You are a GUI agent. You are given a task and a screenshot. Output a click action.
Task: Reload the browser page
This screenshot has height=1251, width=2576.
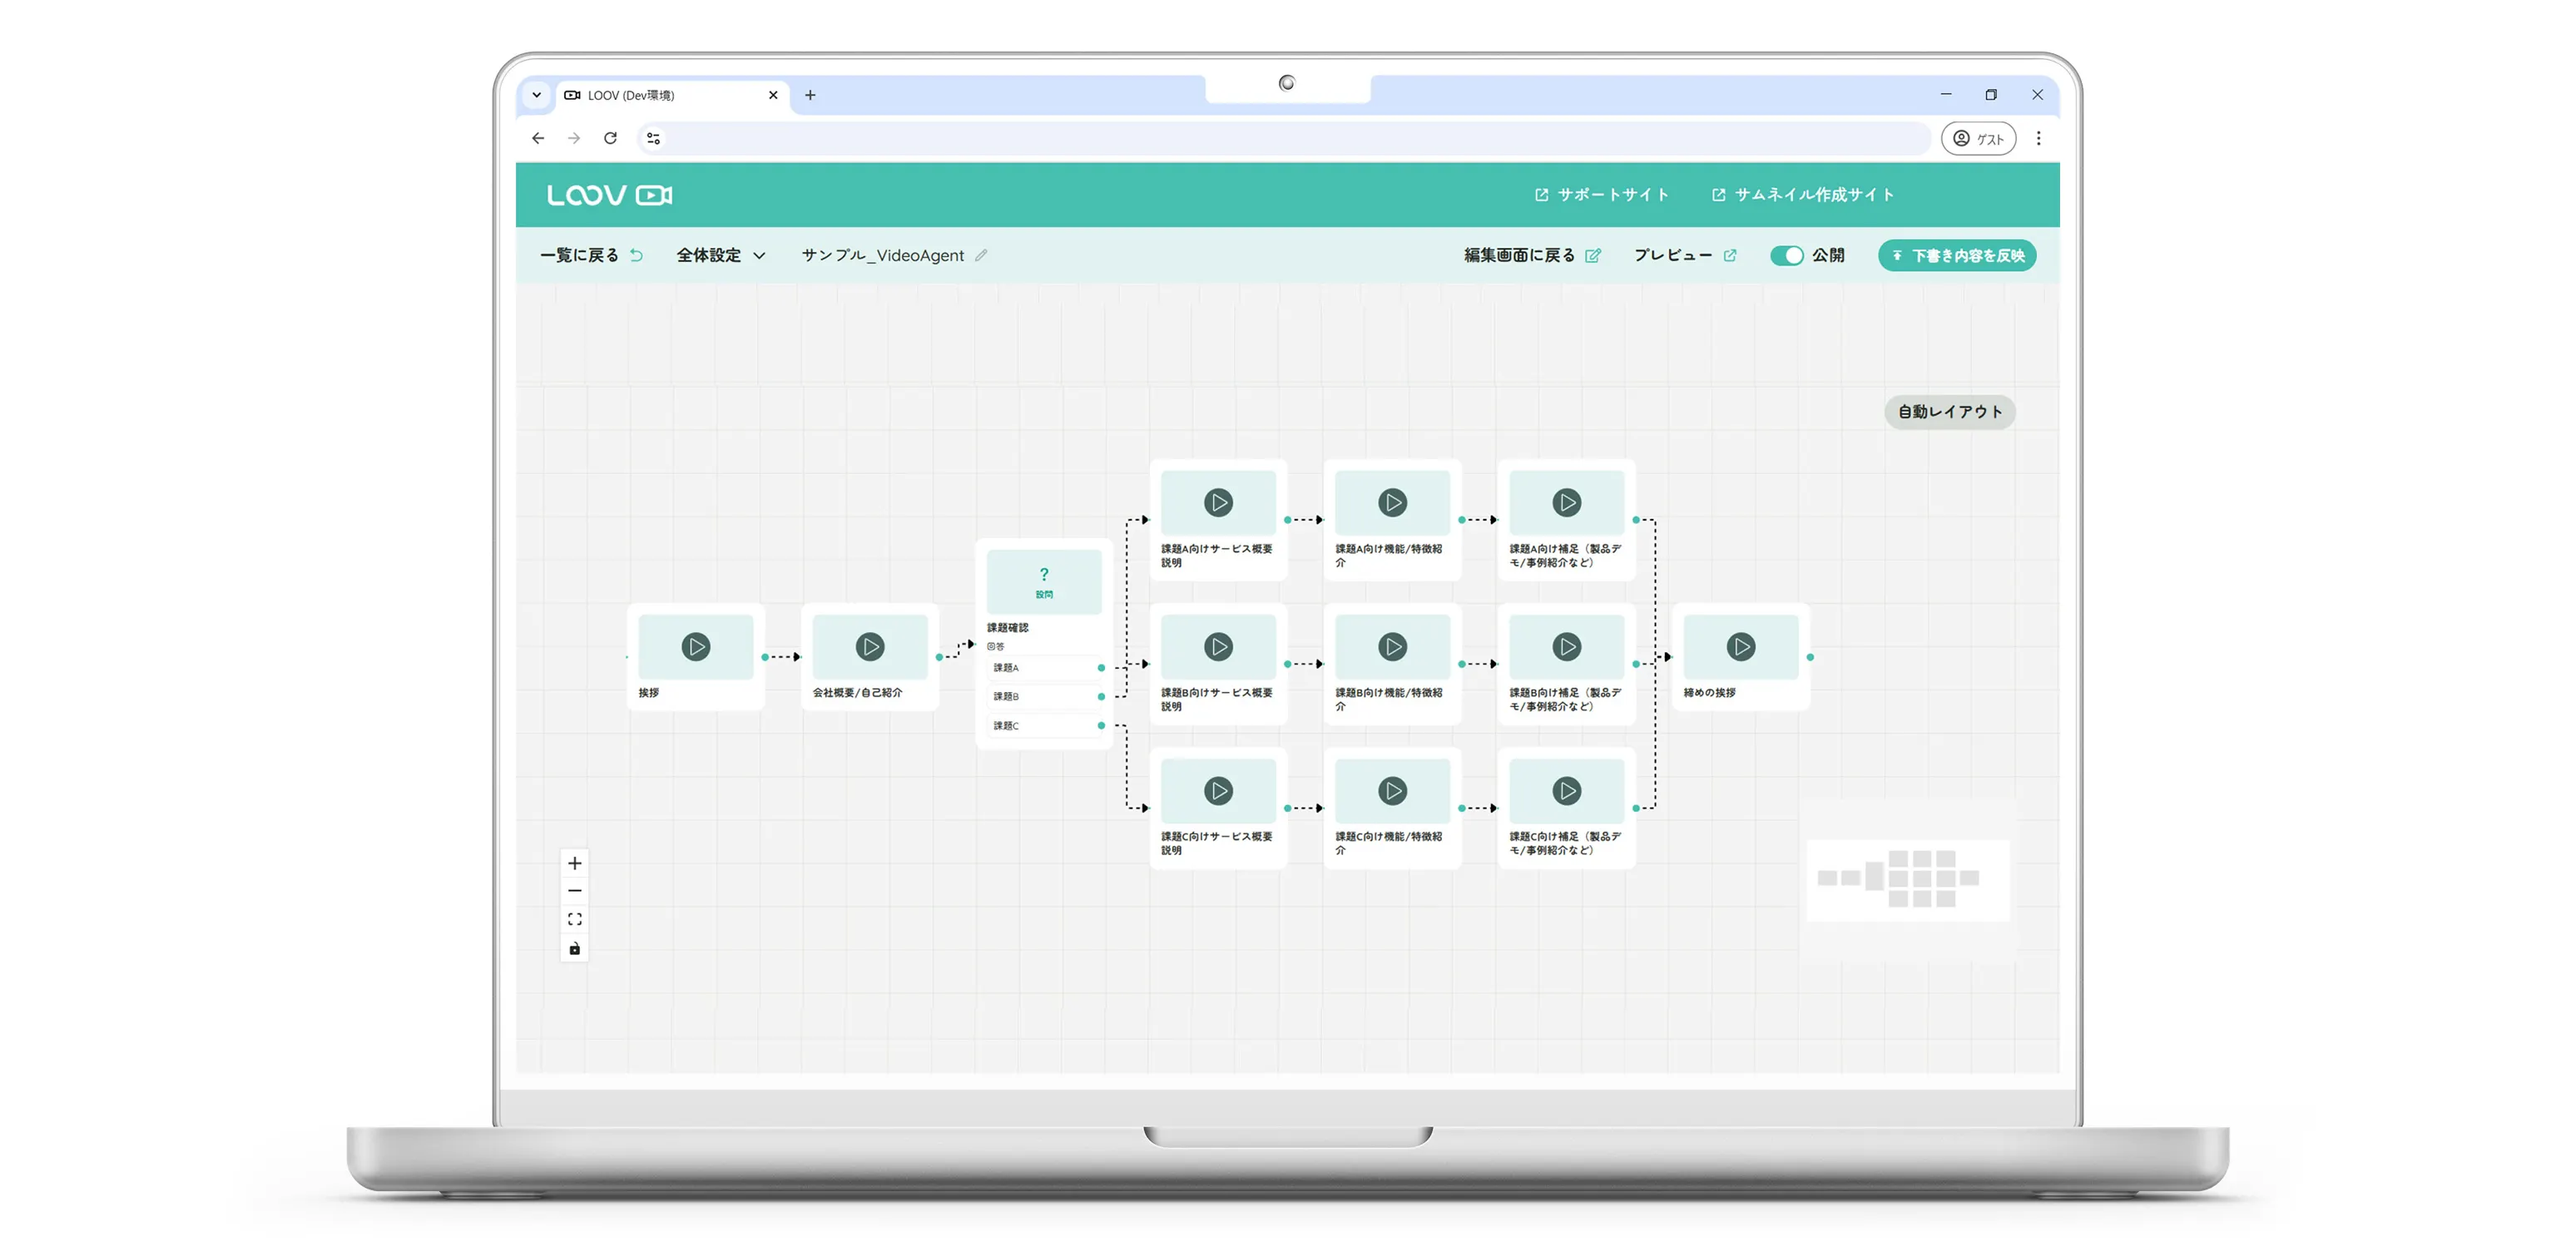point(610,138)
